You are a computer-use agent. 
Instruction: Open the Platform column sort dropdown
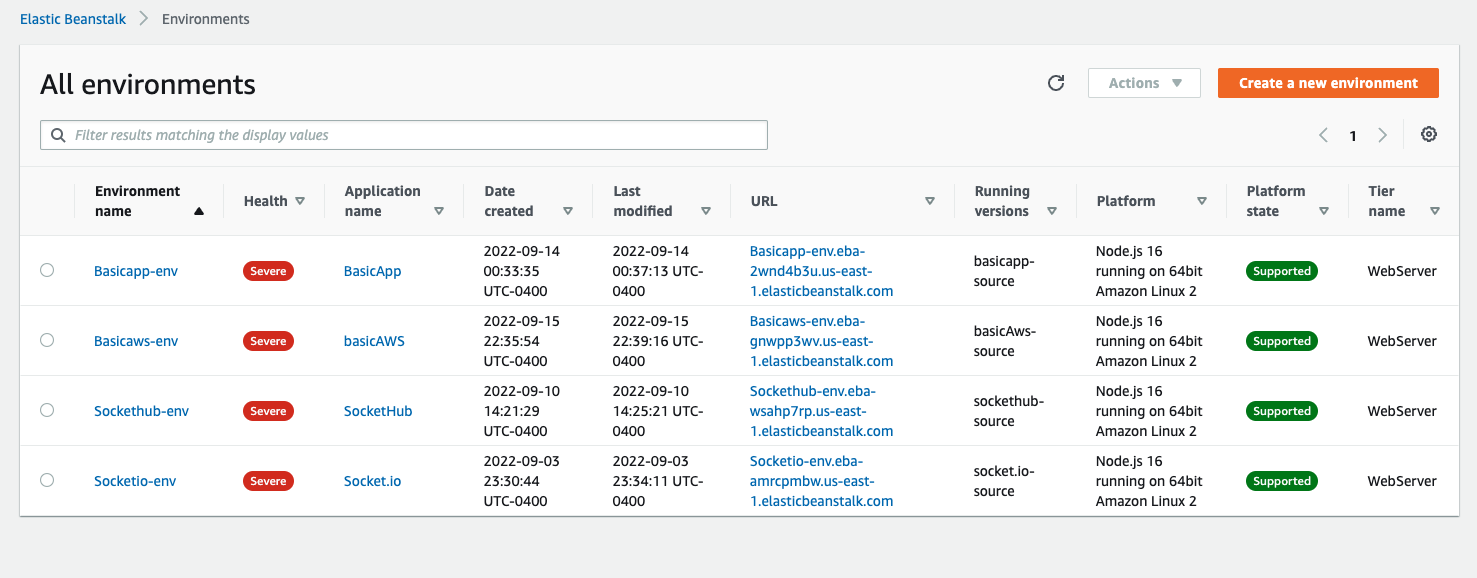1202,200
